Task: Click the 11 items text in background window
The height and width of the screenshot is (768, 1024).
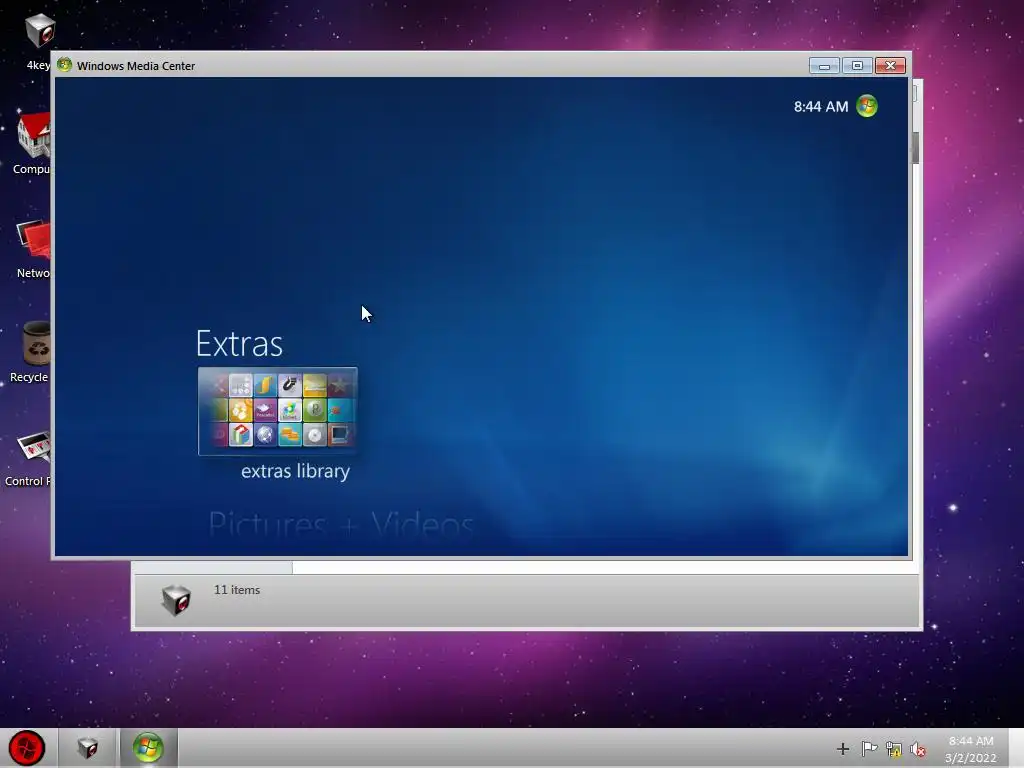Action: pyautogui.click(x=237, y=590)
